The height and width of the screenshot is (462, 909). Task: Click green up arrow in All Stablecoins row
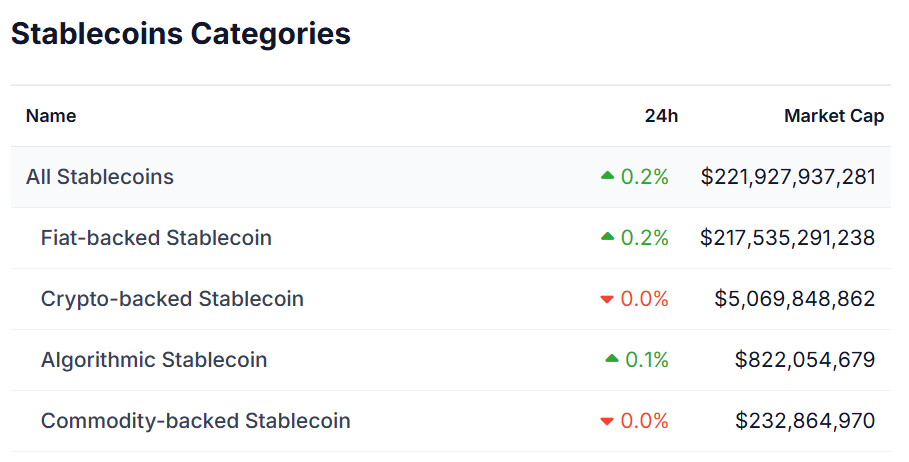tap(607, 176)
